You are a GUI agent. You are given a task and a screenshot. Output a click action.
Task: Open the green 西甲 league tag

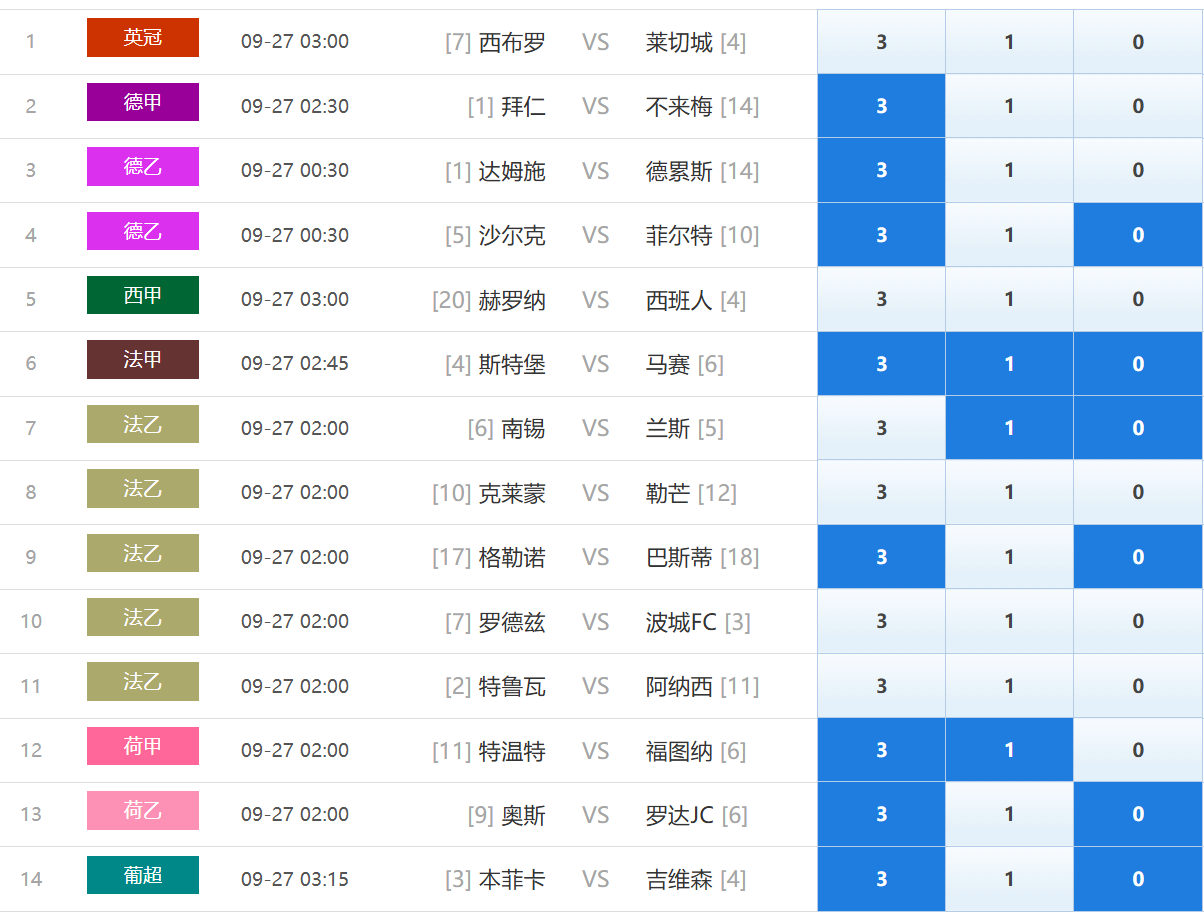[143, 295]
